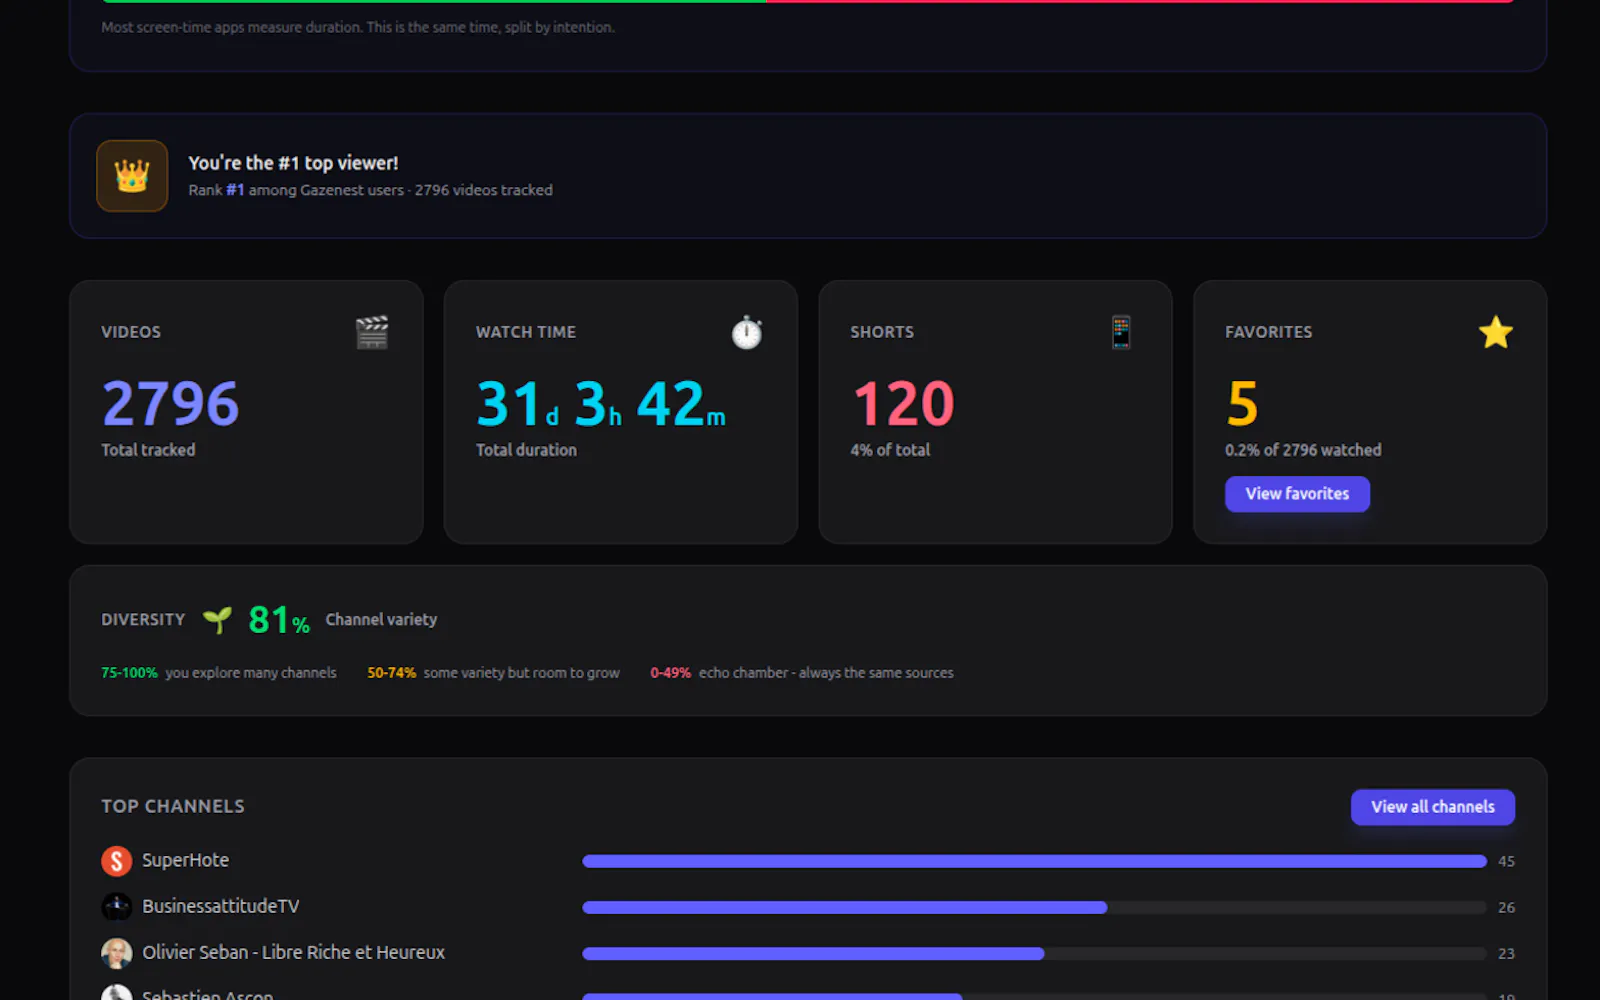
Task: Click the "Channel variety" label
Action: 381,620
